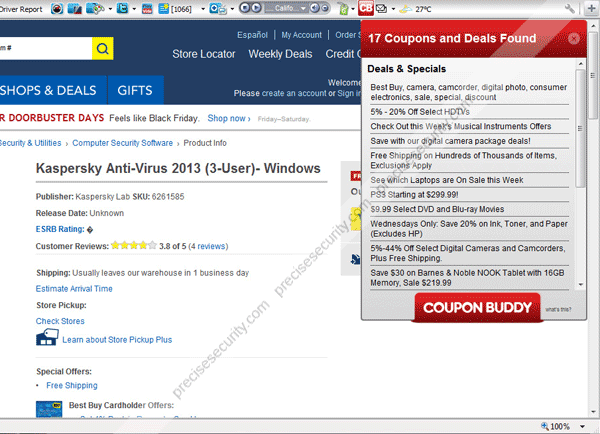Expand the shopping tag dropdown arrow
600x434 pixels.
coord(353,9)
